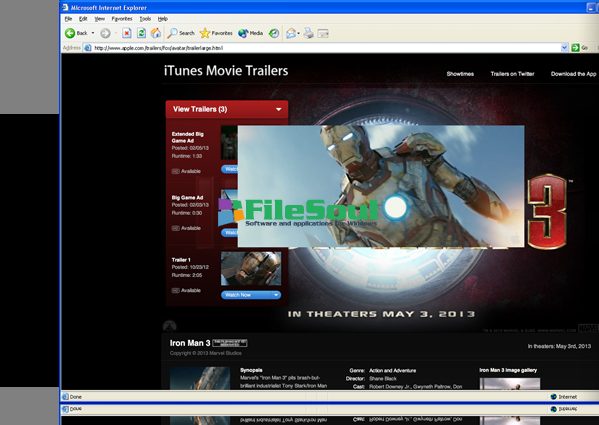Stop loading with the red X icon
The image size is (599, 425).
point(127,33)
